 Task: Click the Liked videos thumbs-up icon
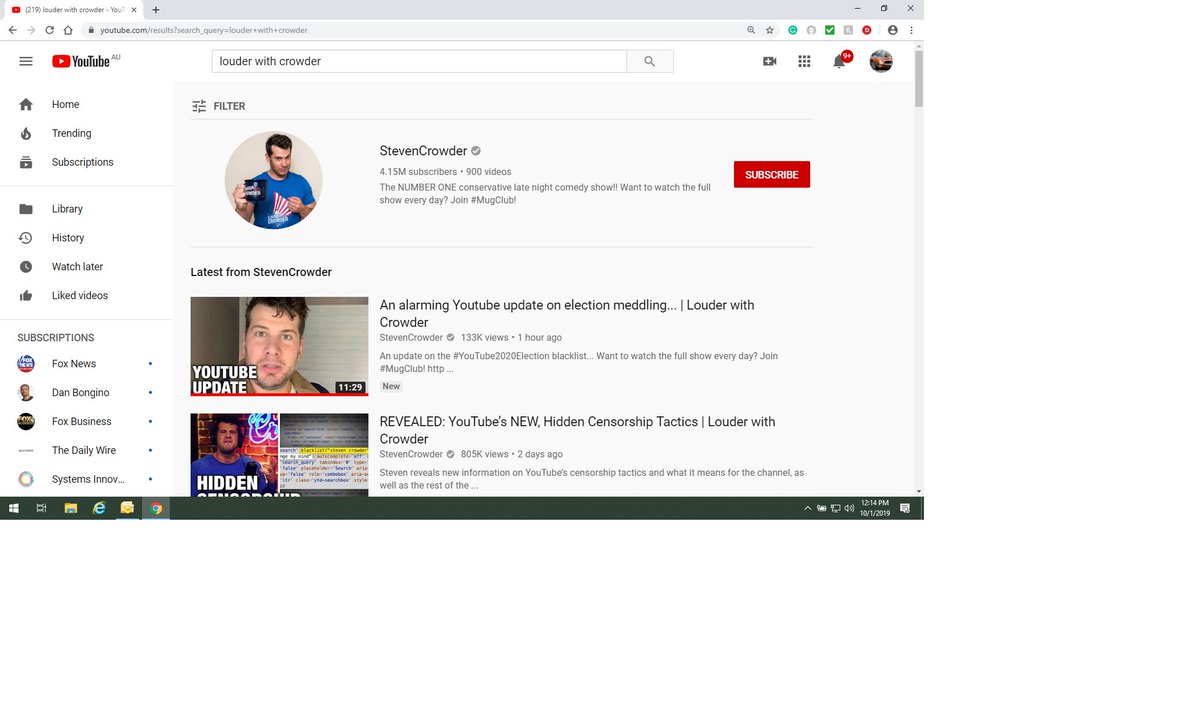click(x=26, y=296)
